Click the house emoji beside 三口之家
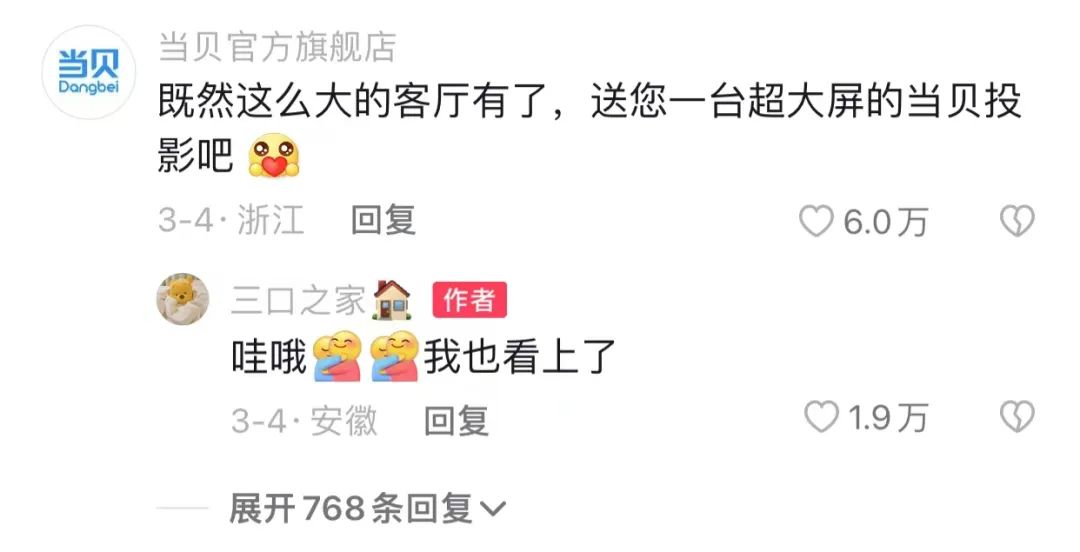Viewport: 1080px width, 552px height. tap(391, 300)
